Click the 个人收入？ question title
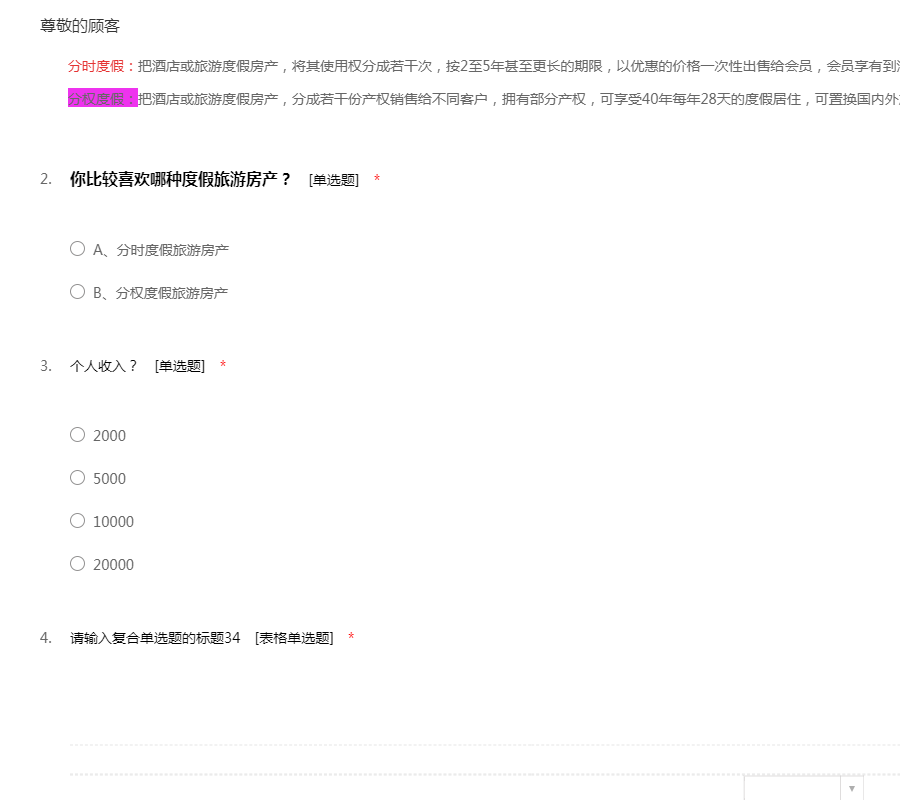The width and height of the screenshot is (900, 800). [104, 366]
